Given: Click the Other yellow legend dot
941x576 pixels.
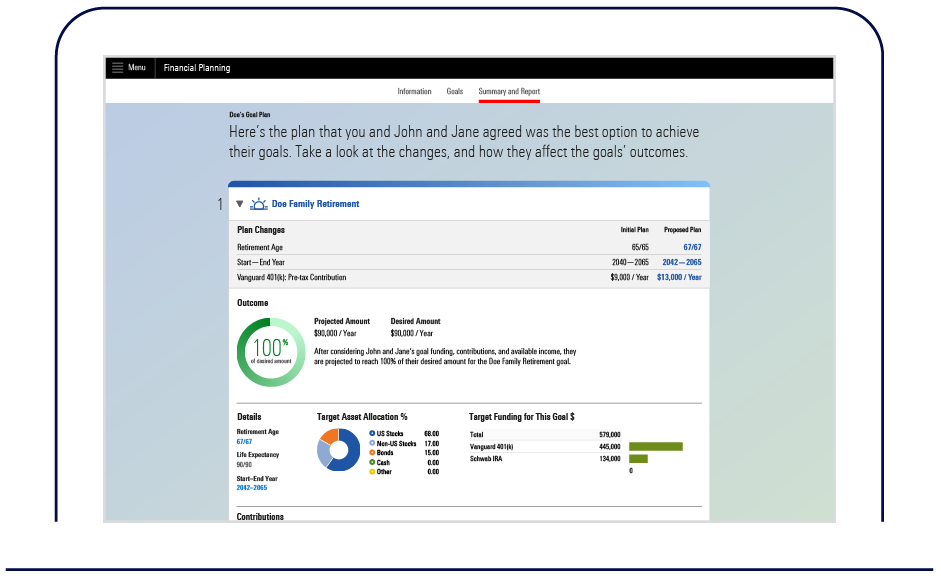Looking at the screenshot, I should pyautogui.click(x=373, y=472).
